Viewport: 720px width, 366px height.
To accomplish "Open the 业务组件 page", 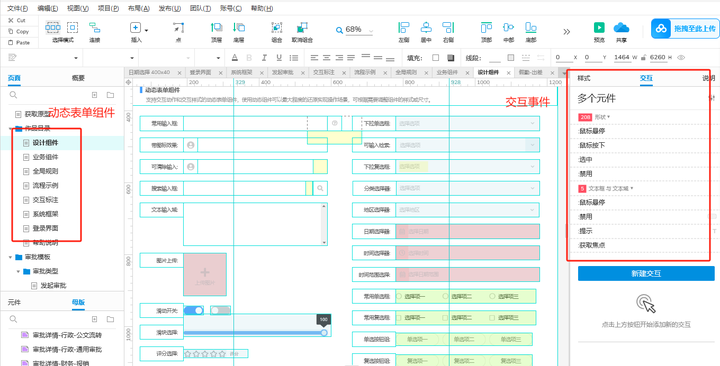I will [45, 157].
